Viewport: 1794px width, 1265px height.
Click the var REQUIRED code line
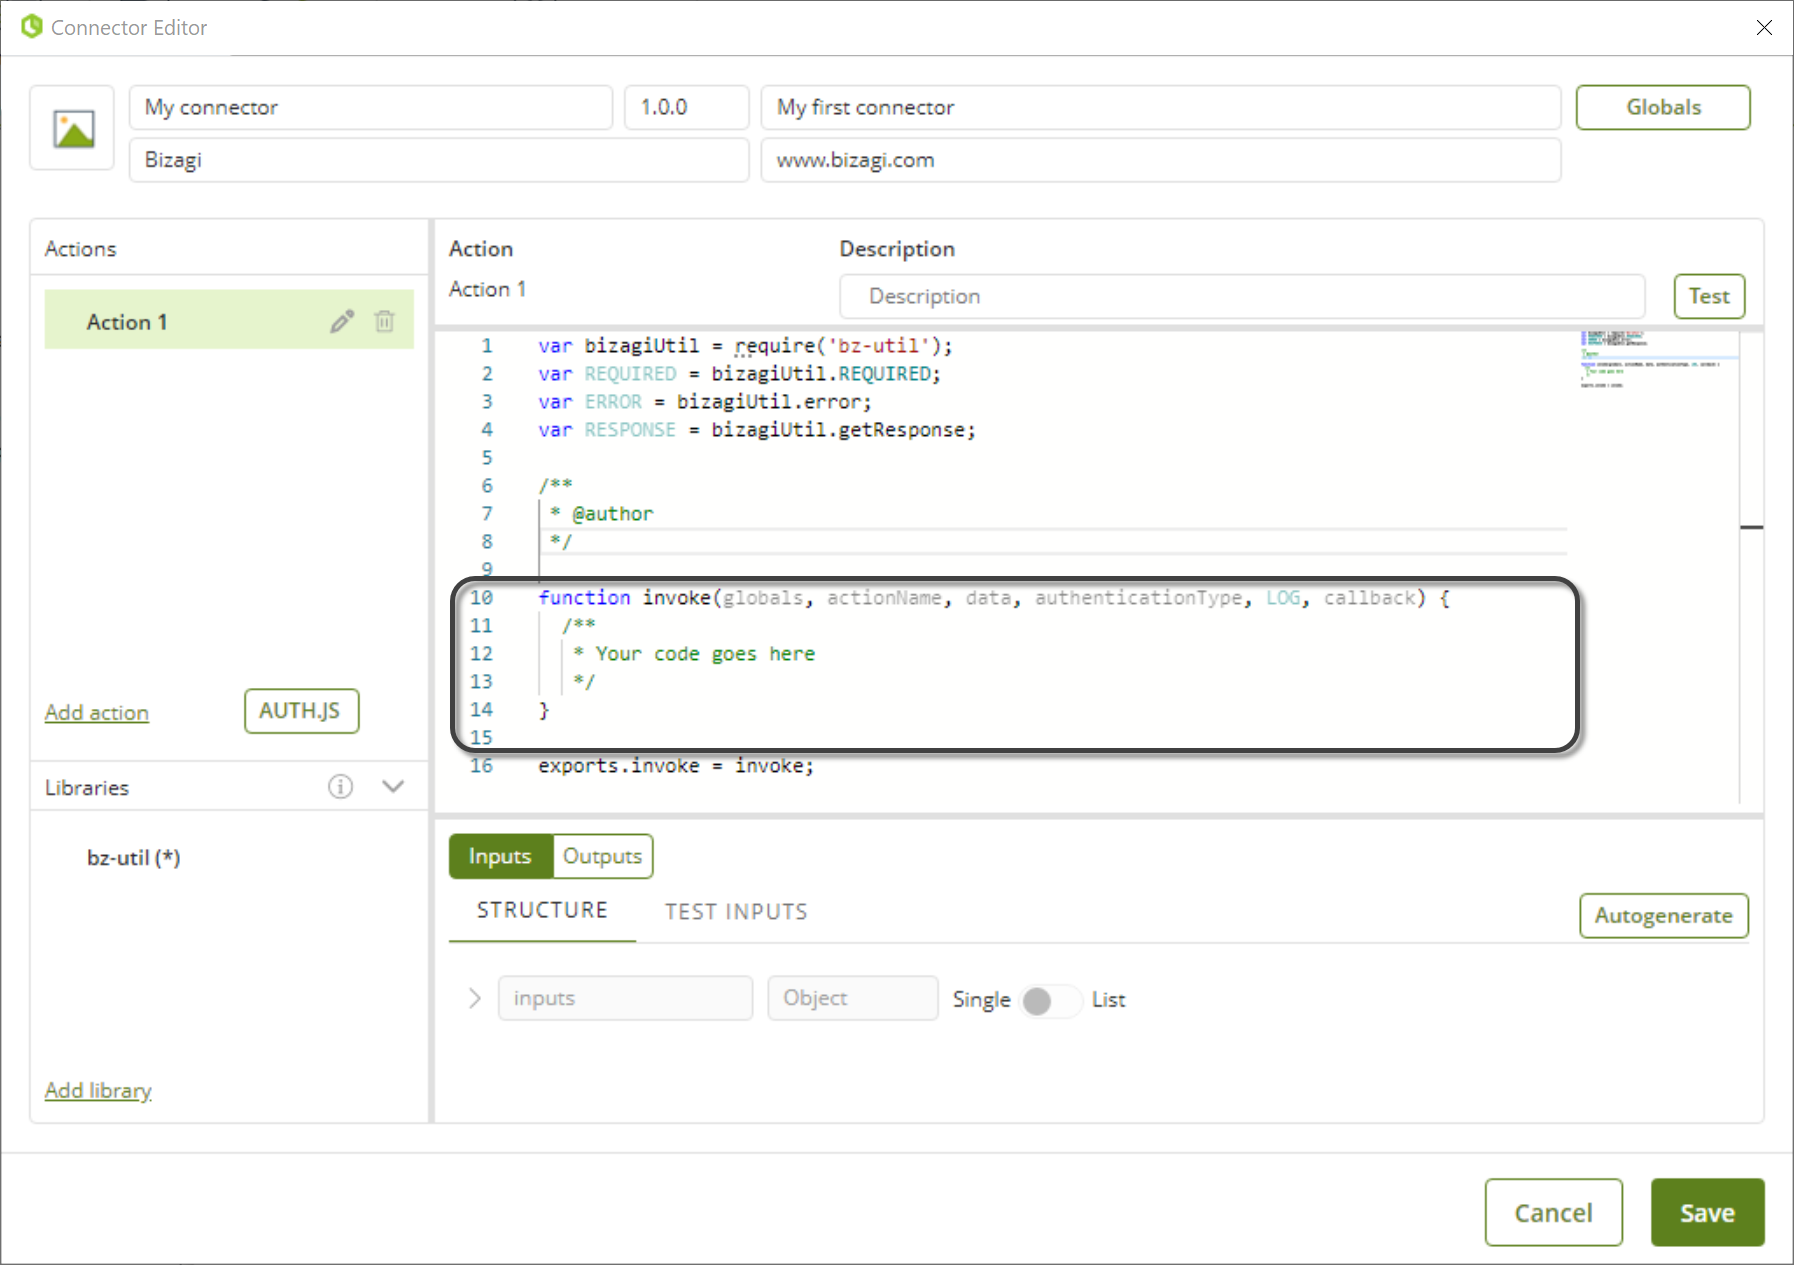point(740,374)
